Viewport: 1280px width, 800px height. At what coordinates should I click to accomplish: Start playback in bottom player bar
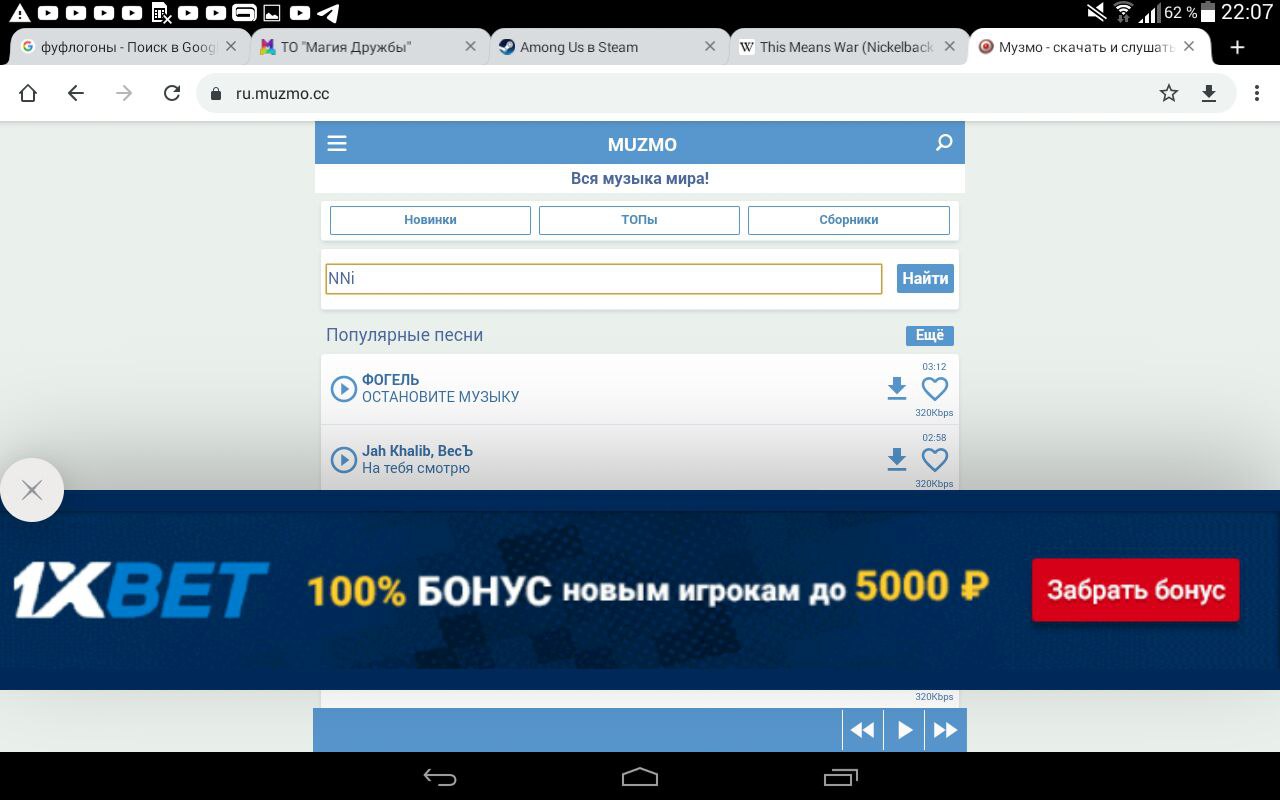[904, 730]
